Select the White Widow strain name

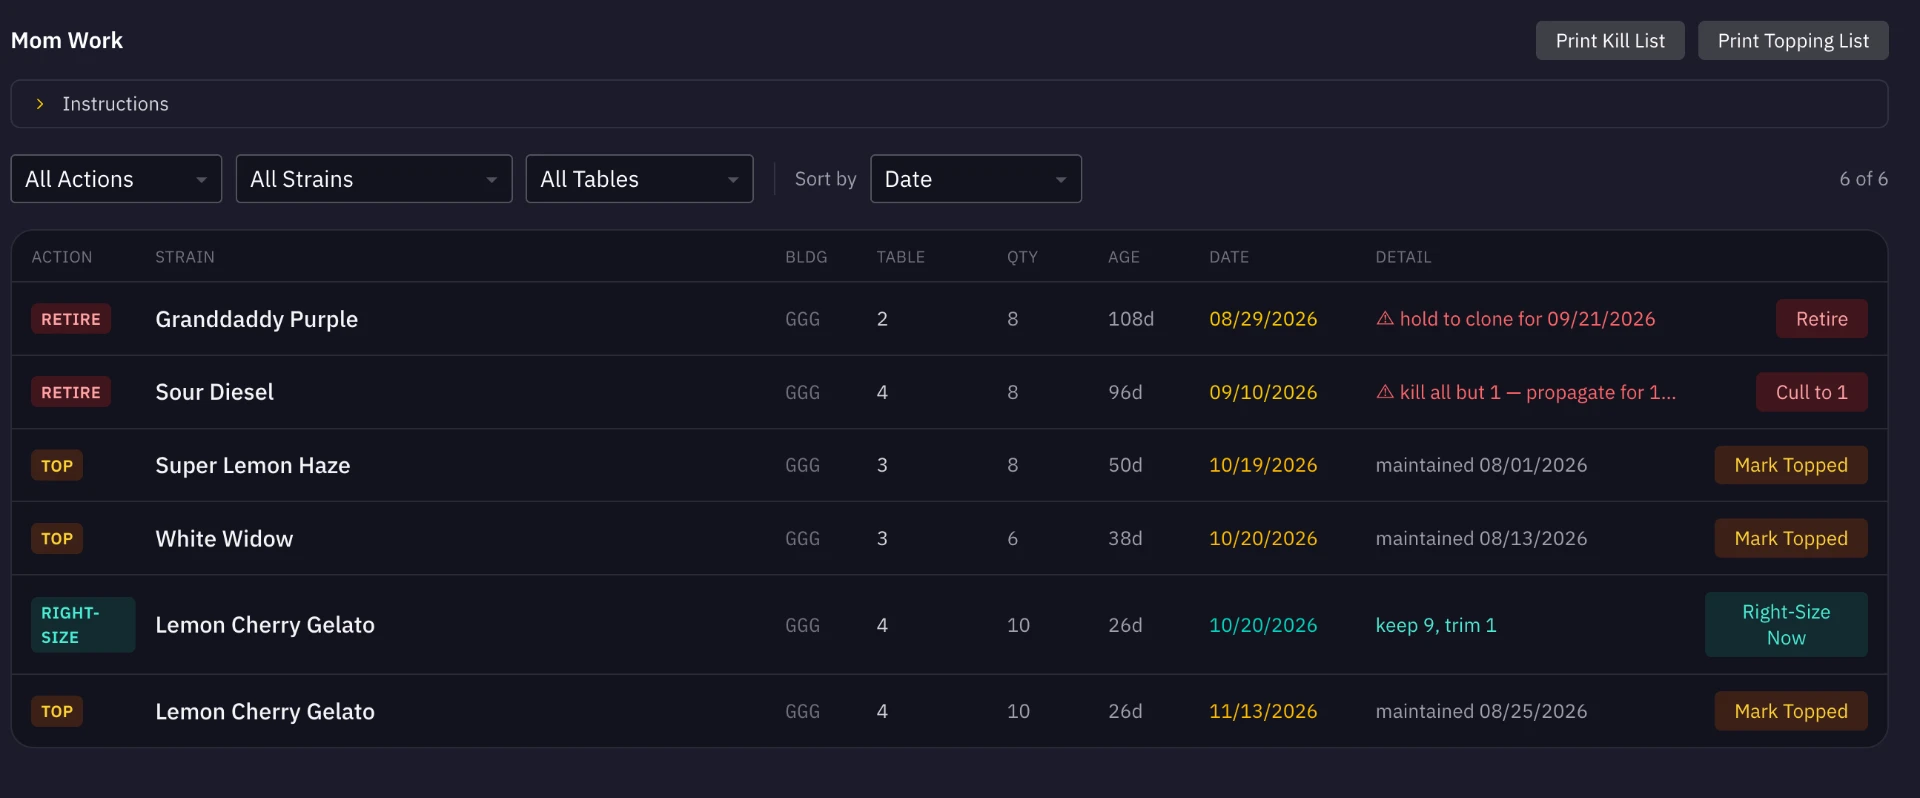point(224,538)
